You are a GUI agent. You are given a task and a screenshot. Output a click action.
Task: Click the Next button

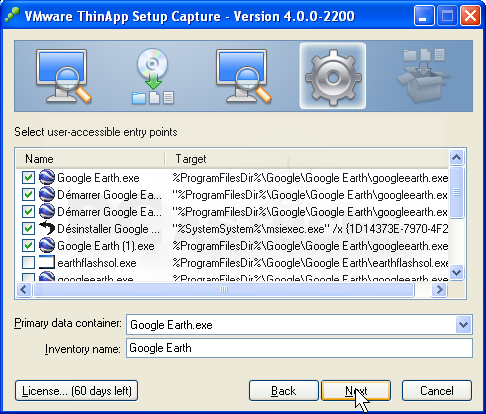(356, 390)
